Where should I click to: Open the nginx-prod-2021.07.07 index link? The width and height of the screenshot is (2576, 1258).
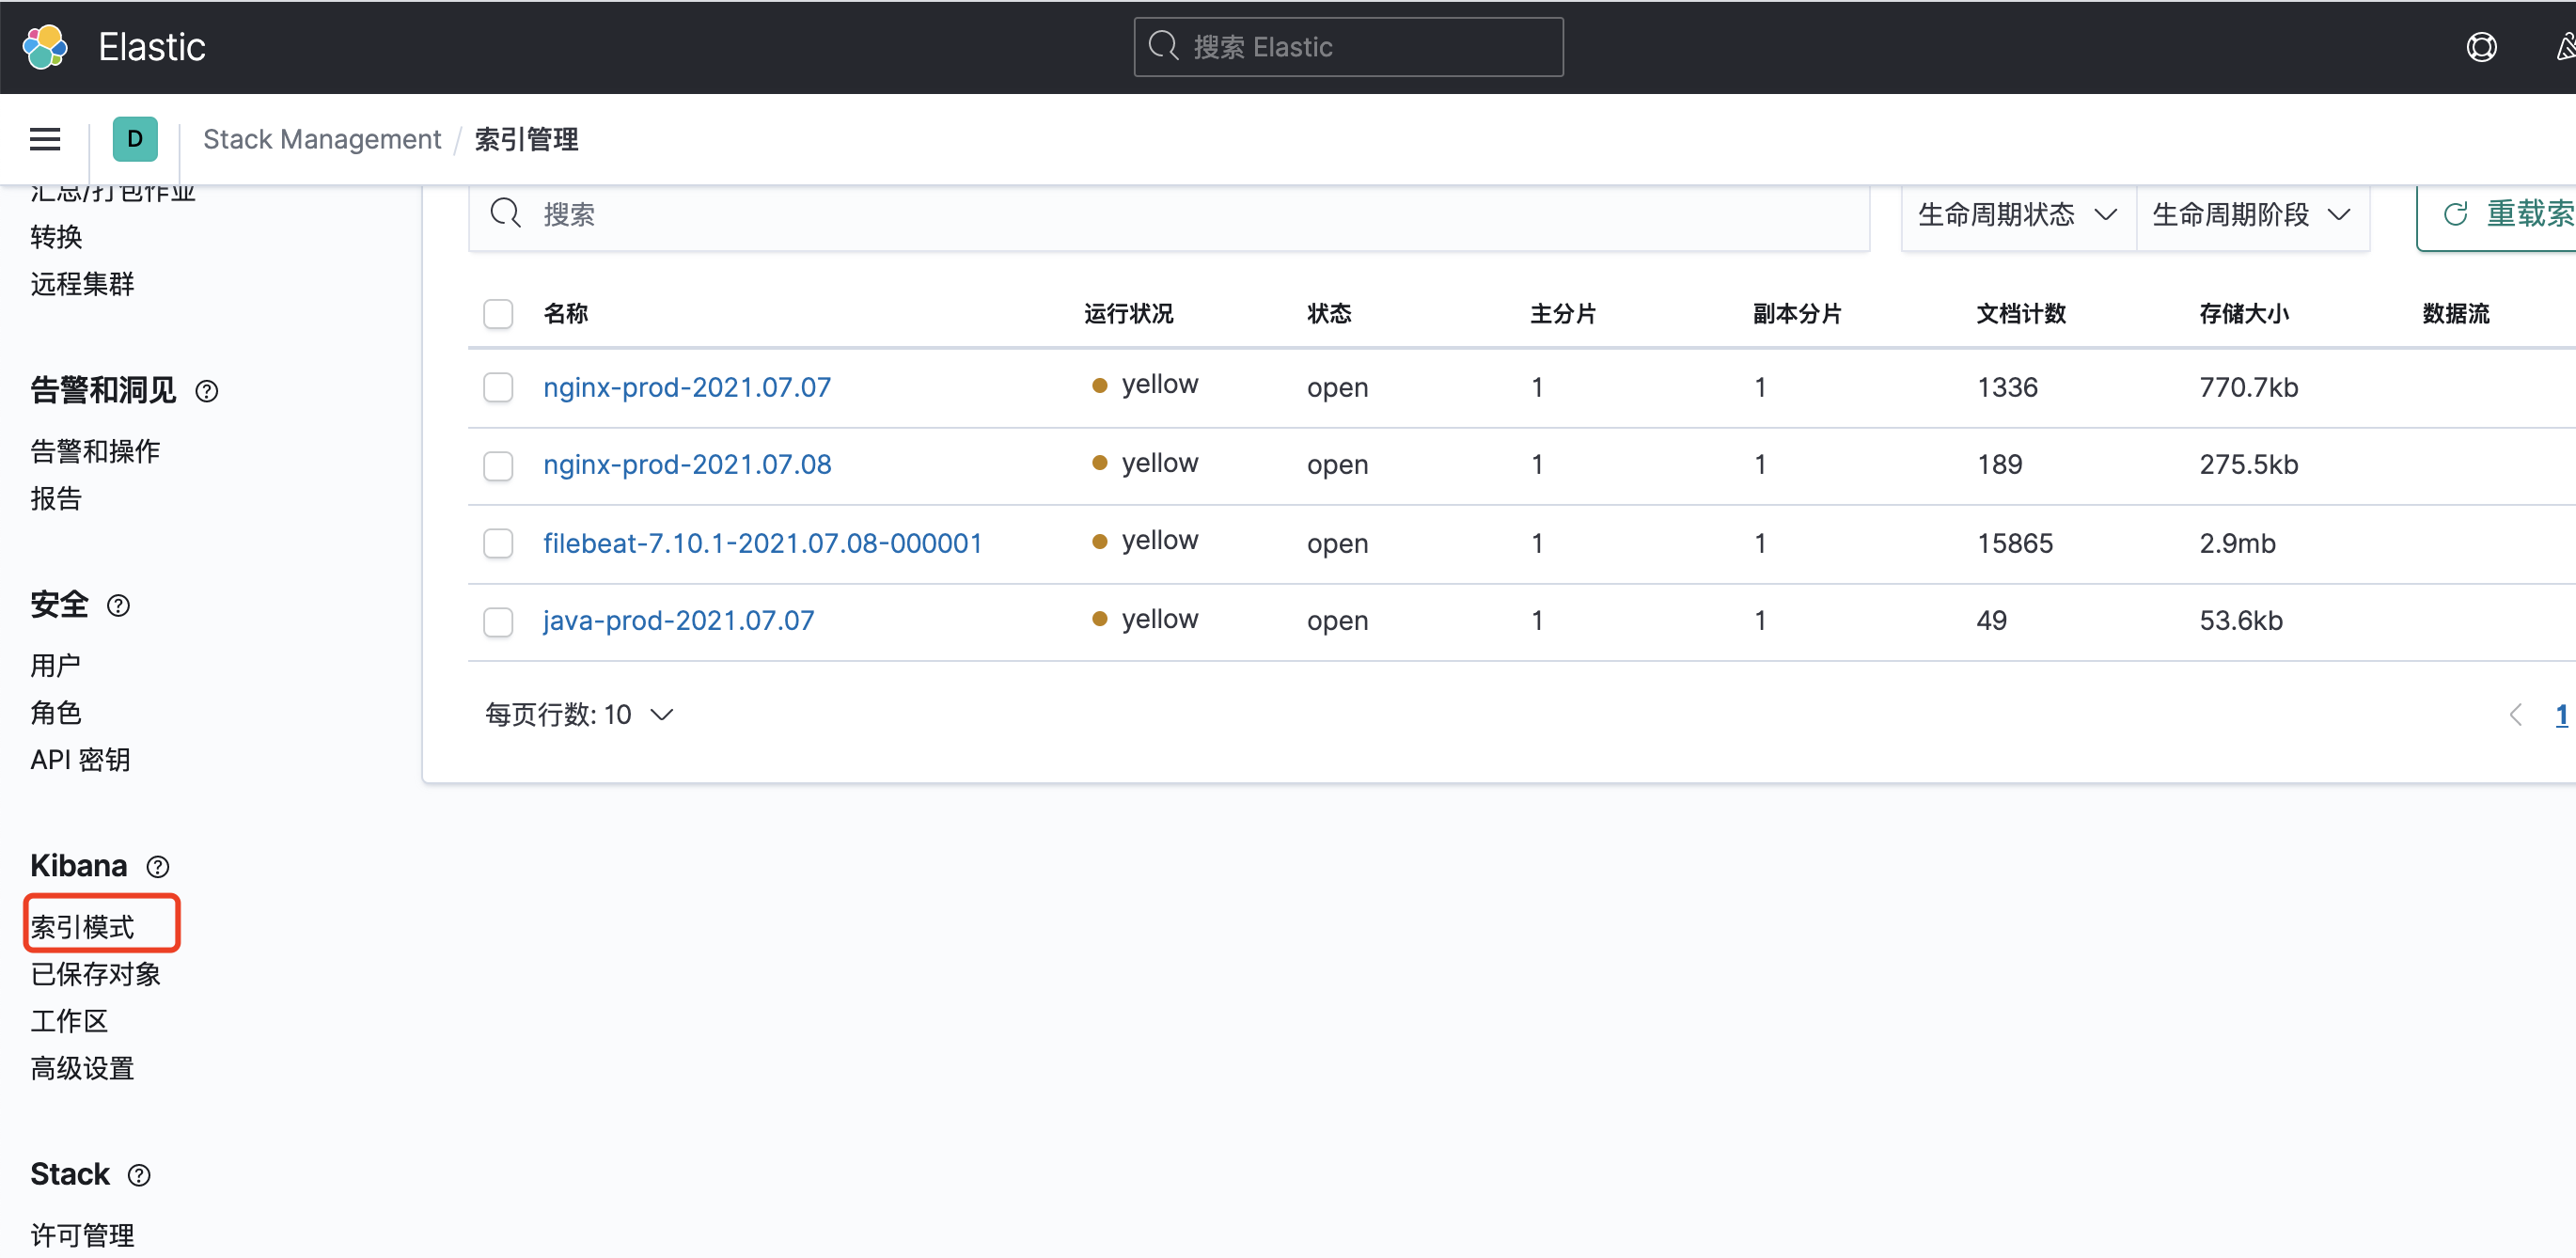(x=687, y=387)
